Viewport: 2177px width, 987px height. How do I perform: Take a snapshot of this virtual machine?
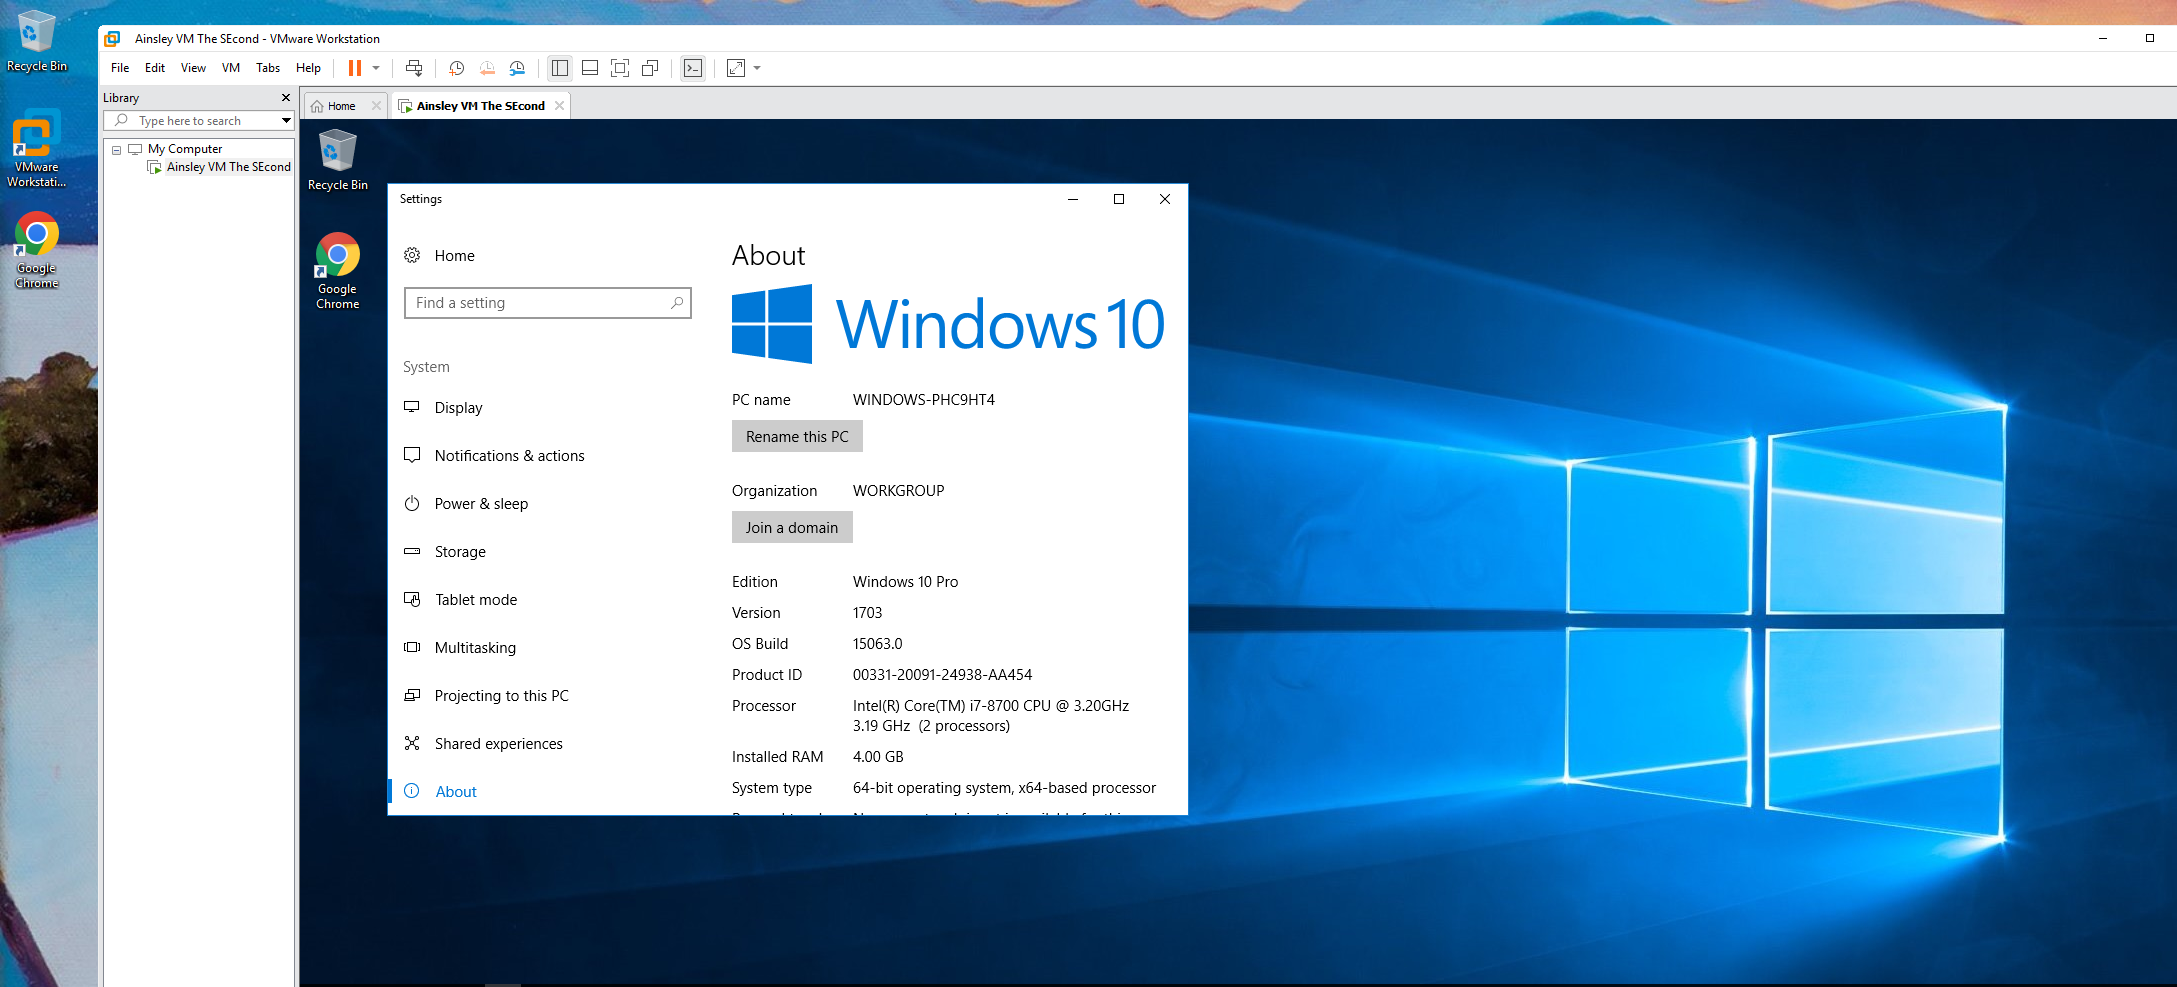(456, 68)
